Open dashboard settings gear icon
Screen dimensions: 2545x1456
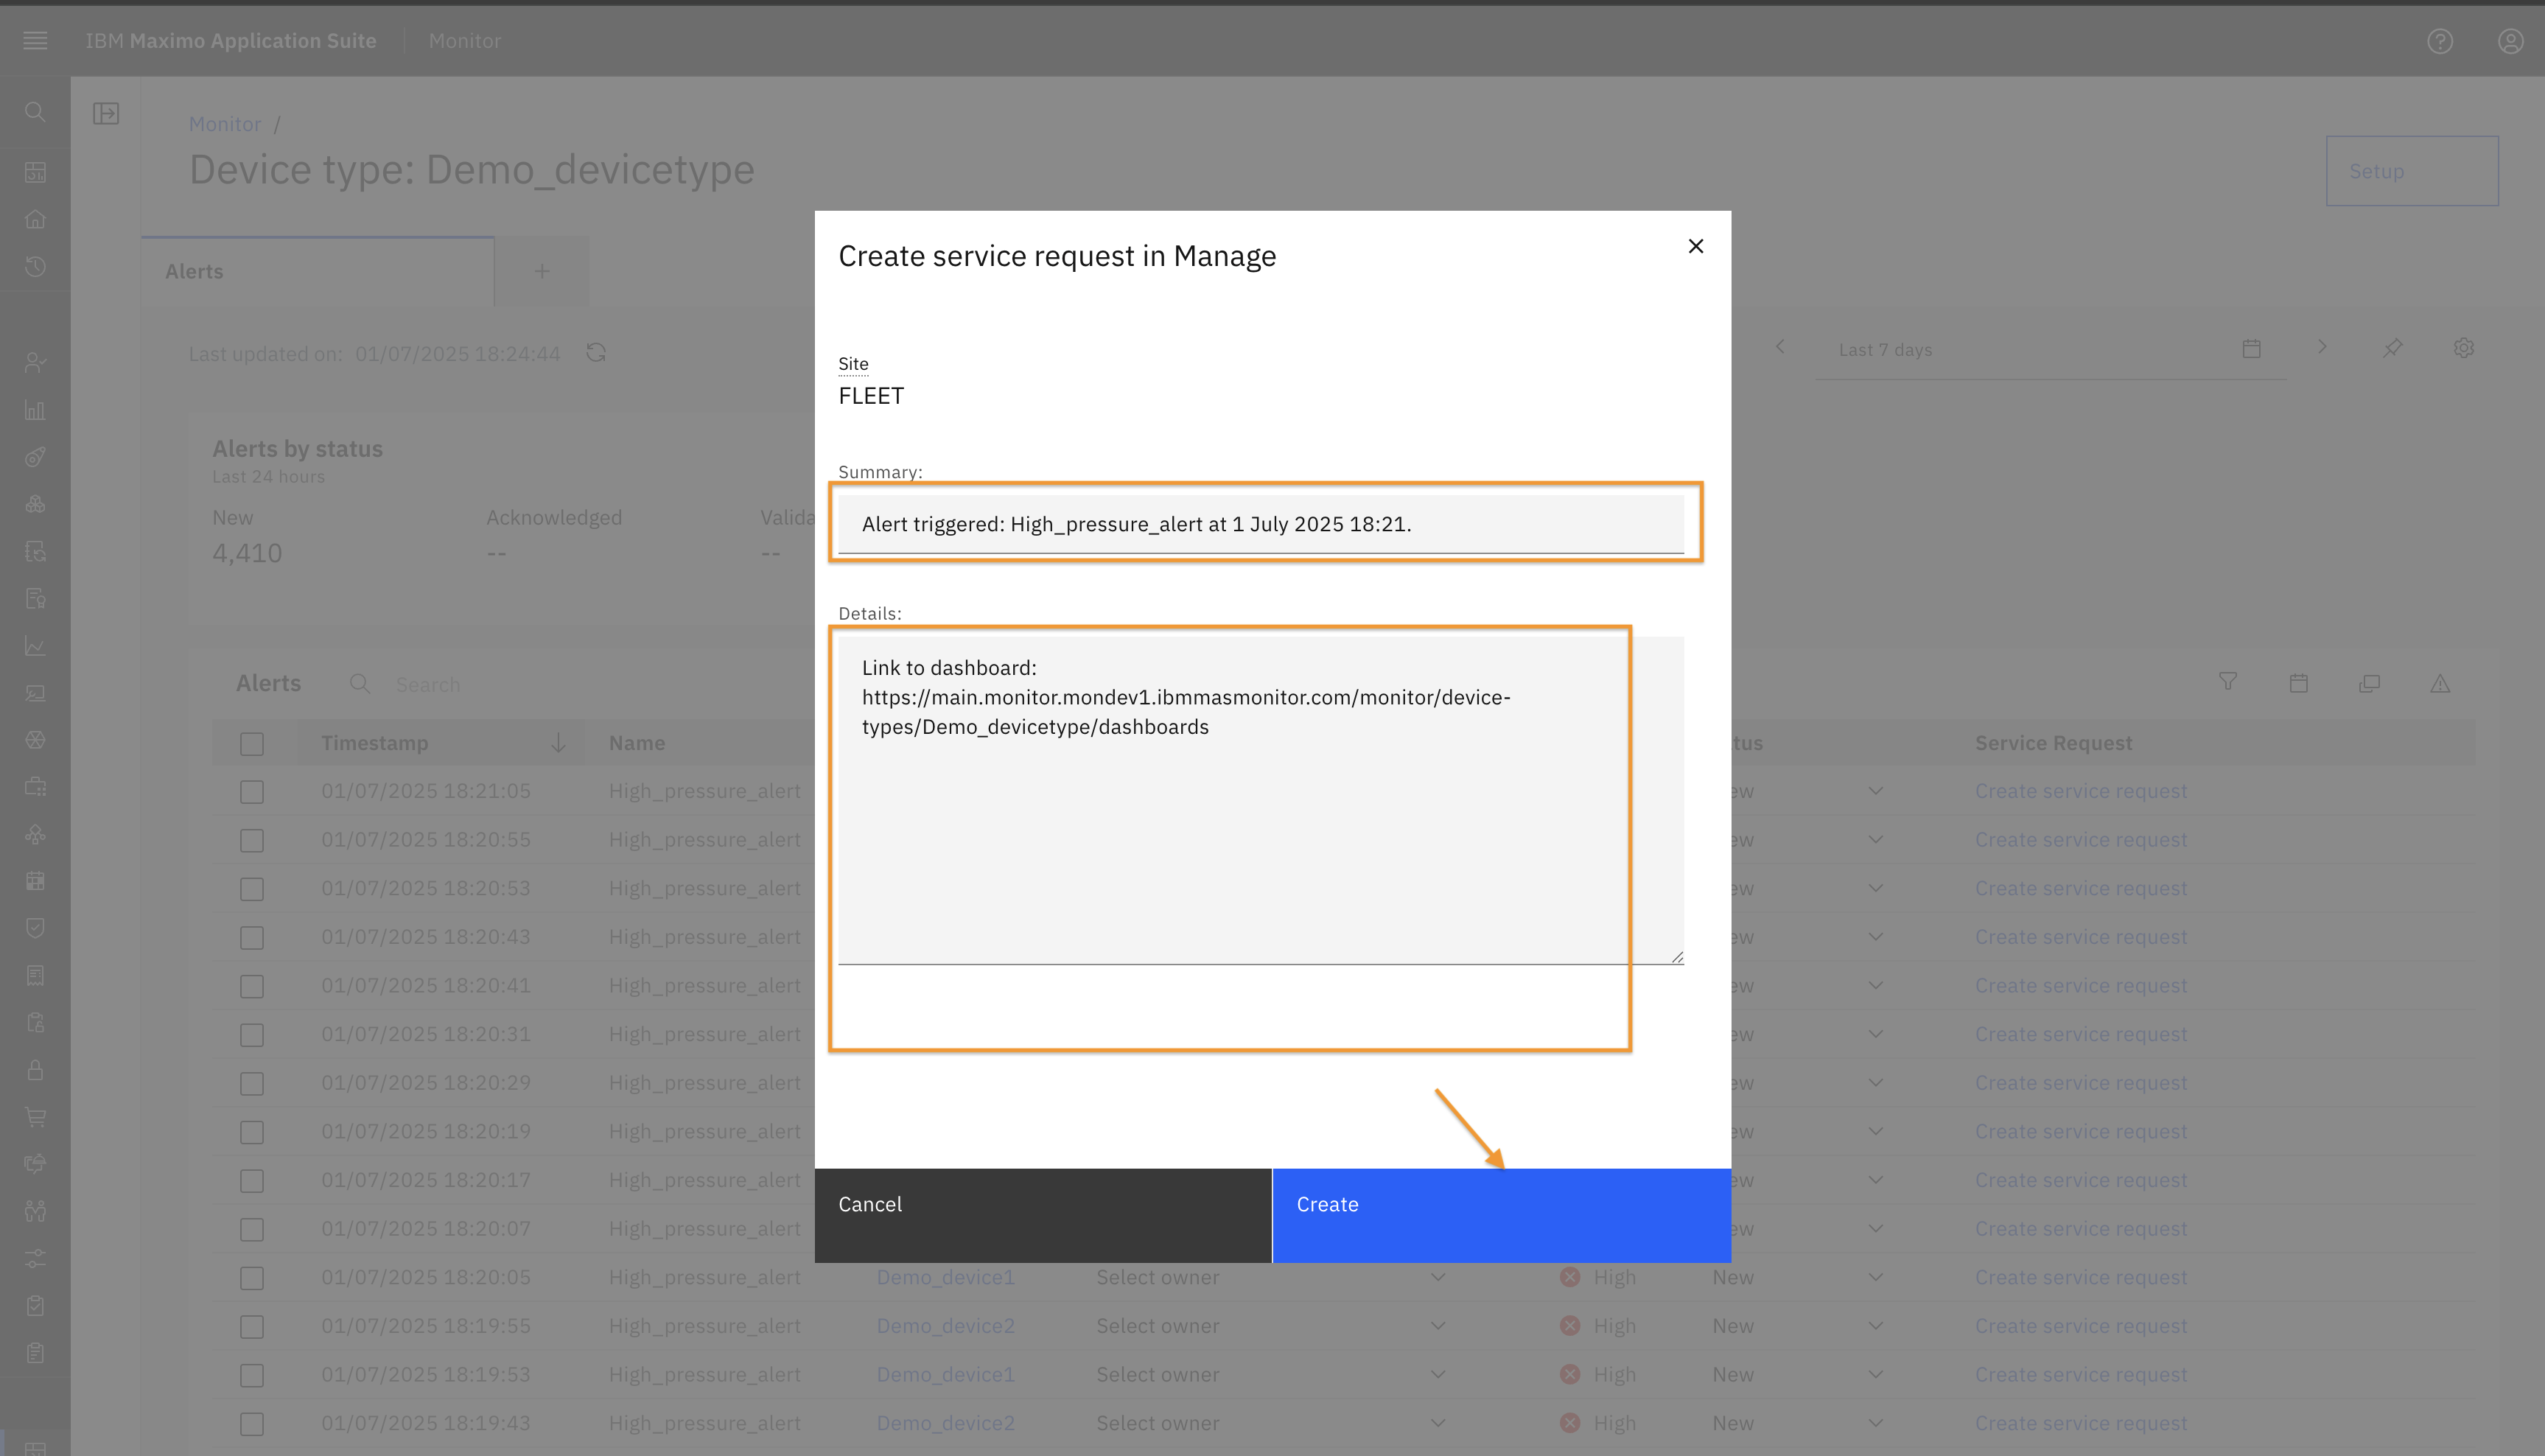coord(2463,347)
